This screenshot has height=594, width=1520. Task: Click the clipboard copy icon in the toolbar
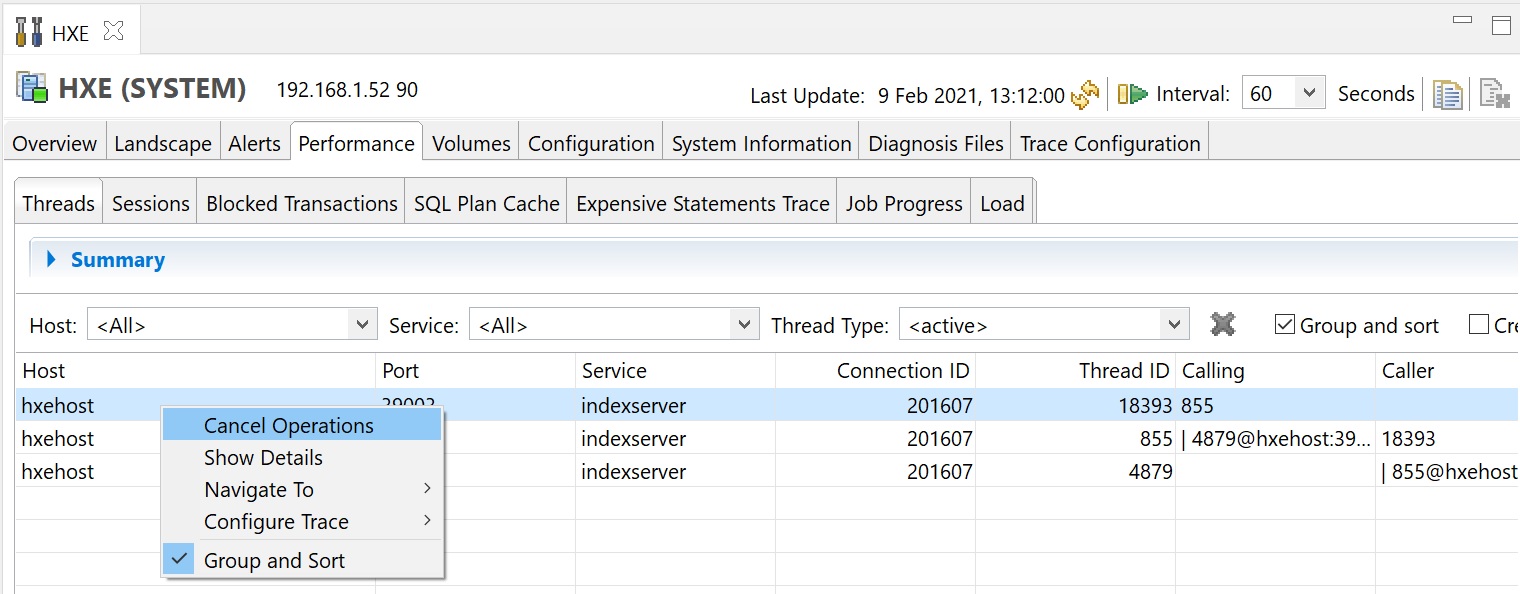1447,94
